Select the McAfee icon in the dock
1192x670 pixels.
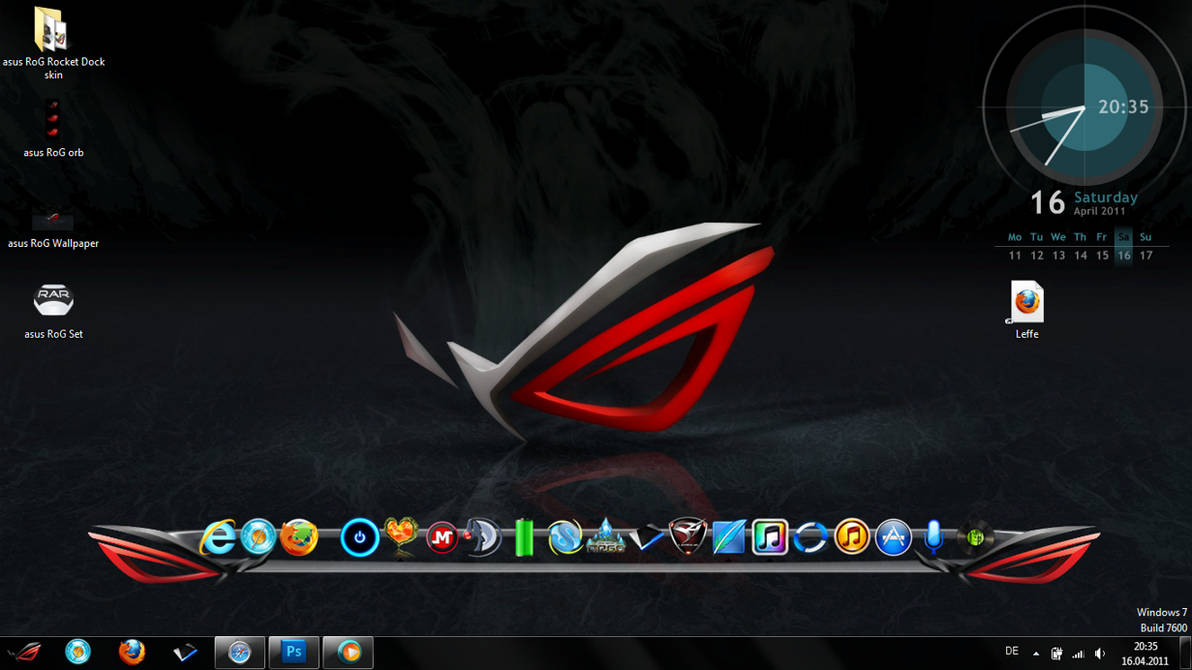[x=442, y=538]
